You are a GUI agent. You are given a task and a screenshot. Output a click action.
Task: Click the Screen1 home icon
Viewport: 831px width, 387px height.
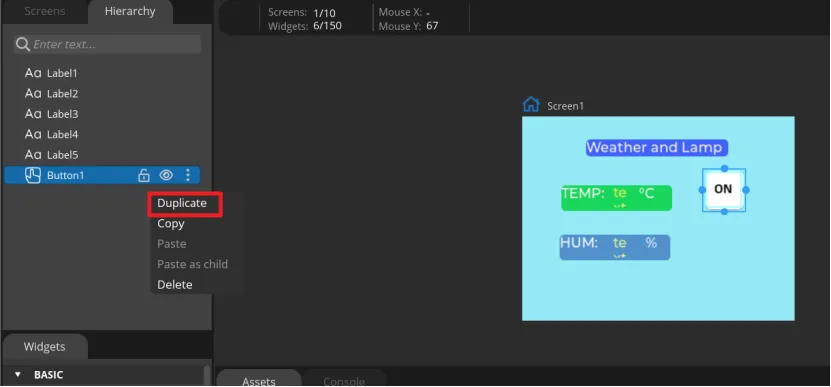click(x=531, y=104)
